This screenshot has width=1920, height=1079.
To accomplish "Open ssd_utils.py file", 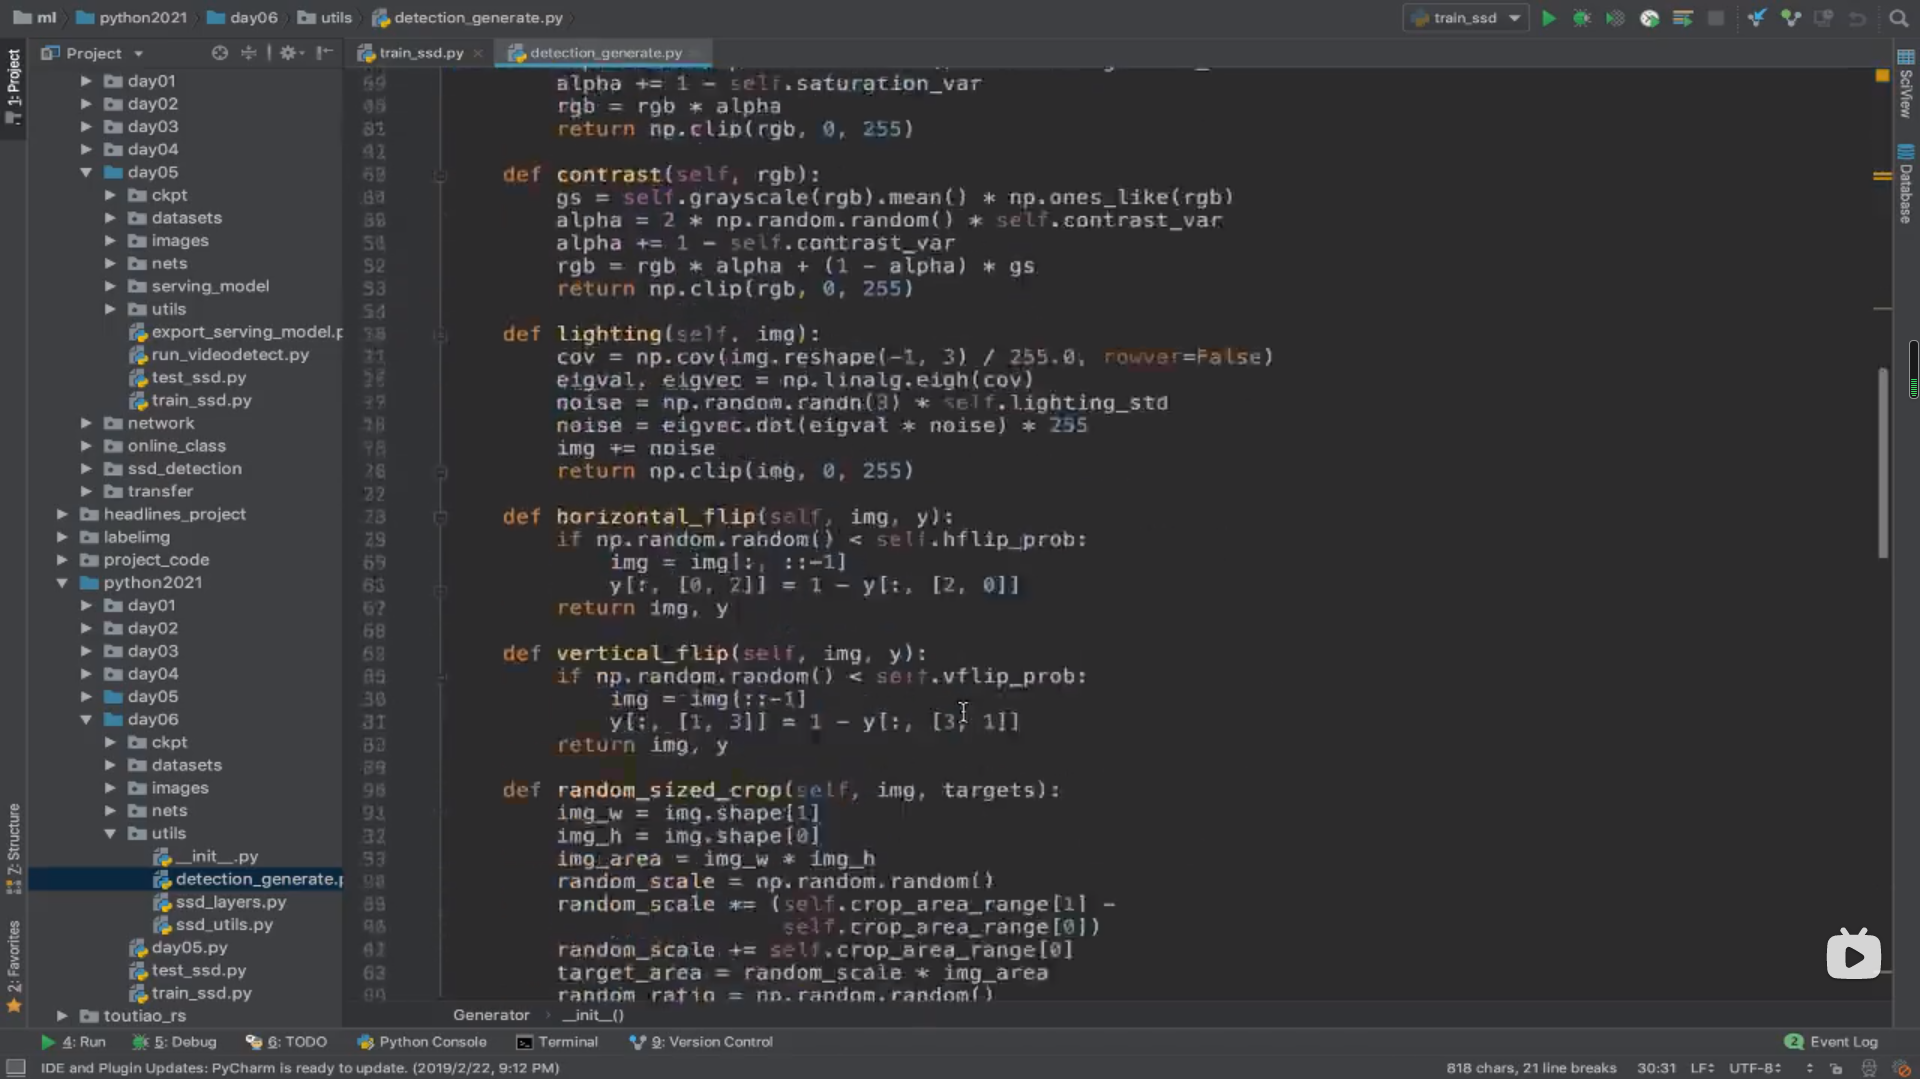I will (x=213, y=925).
